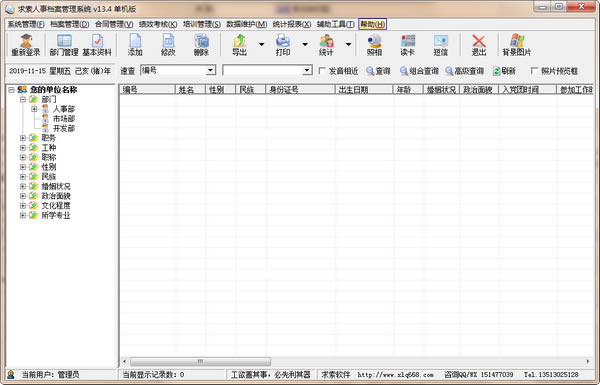
Task: Click the 照相 camera icon
Action: coord(374,45)
